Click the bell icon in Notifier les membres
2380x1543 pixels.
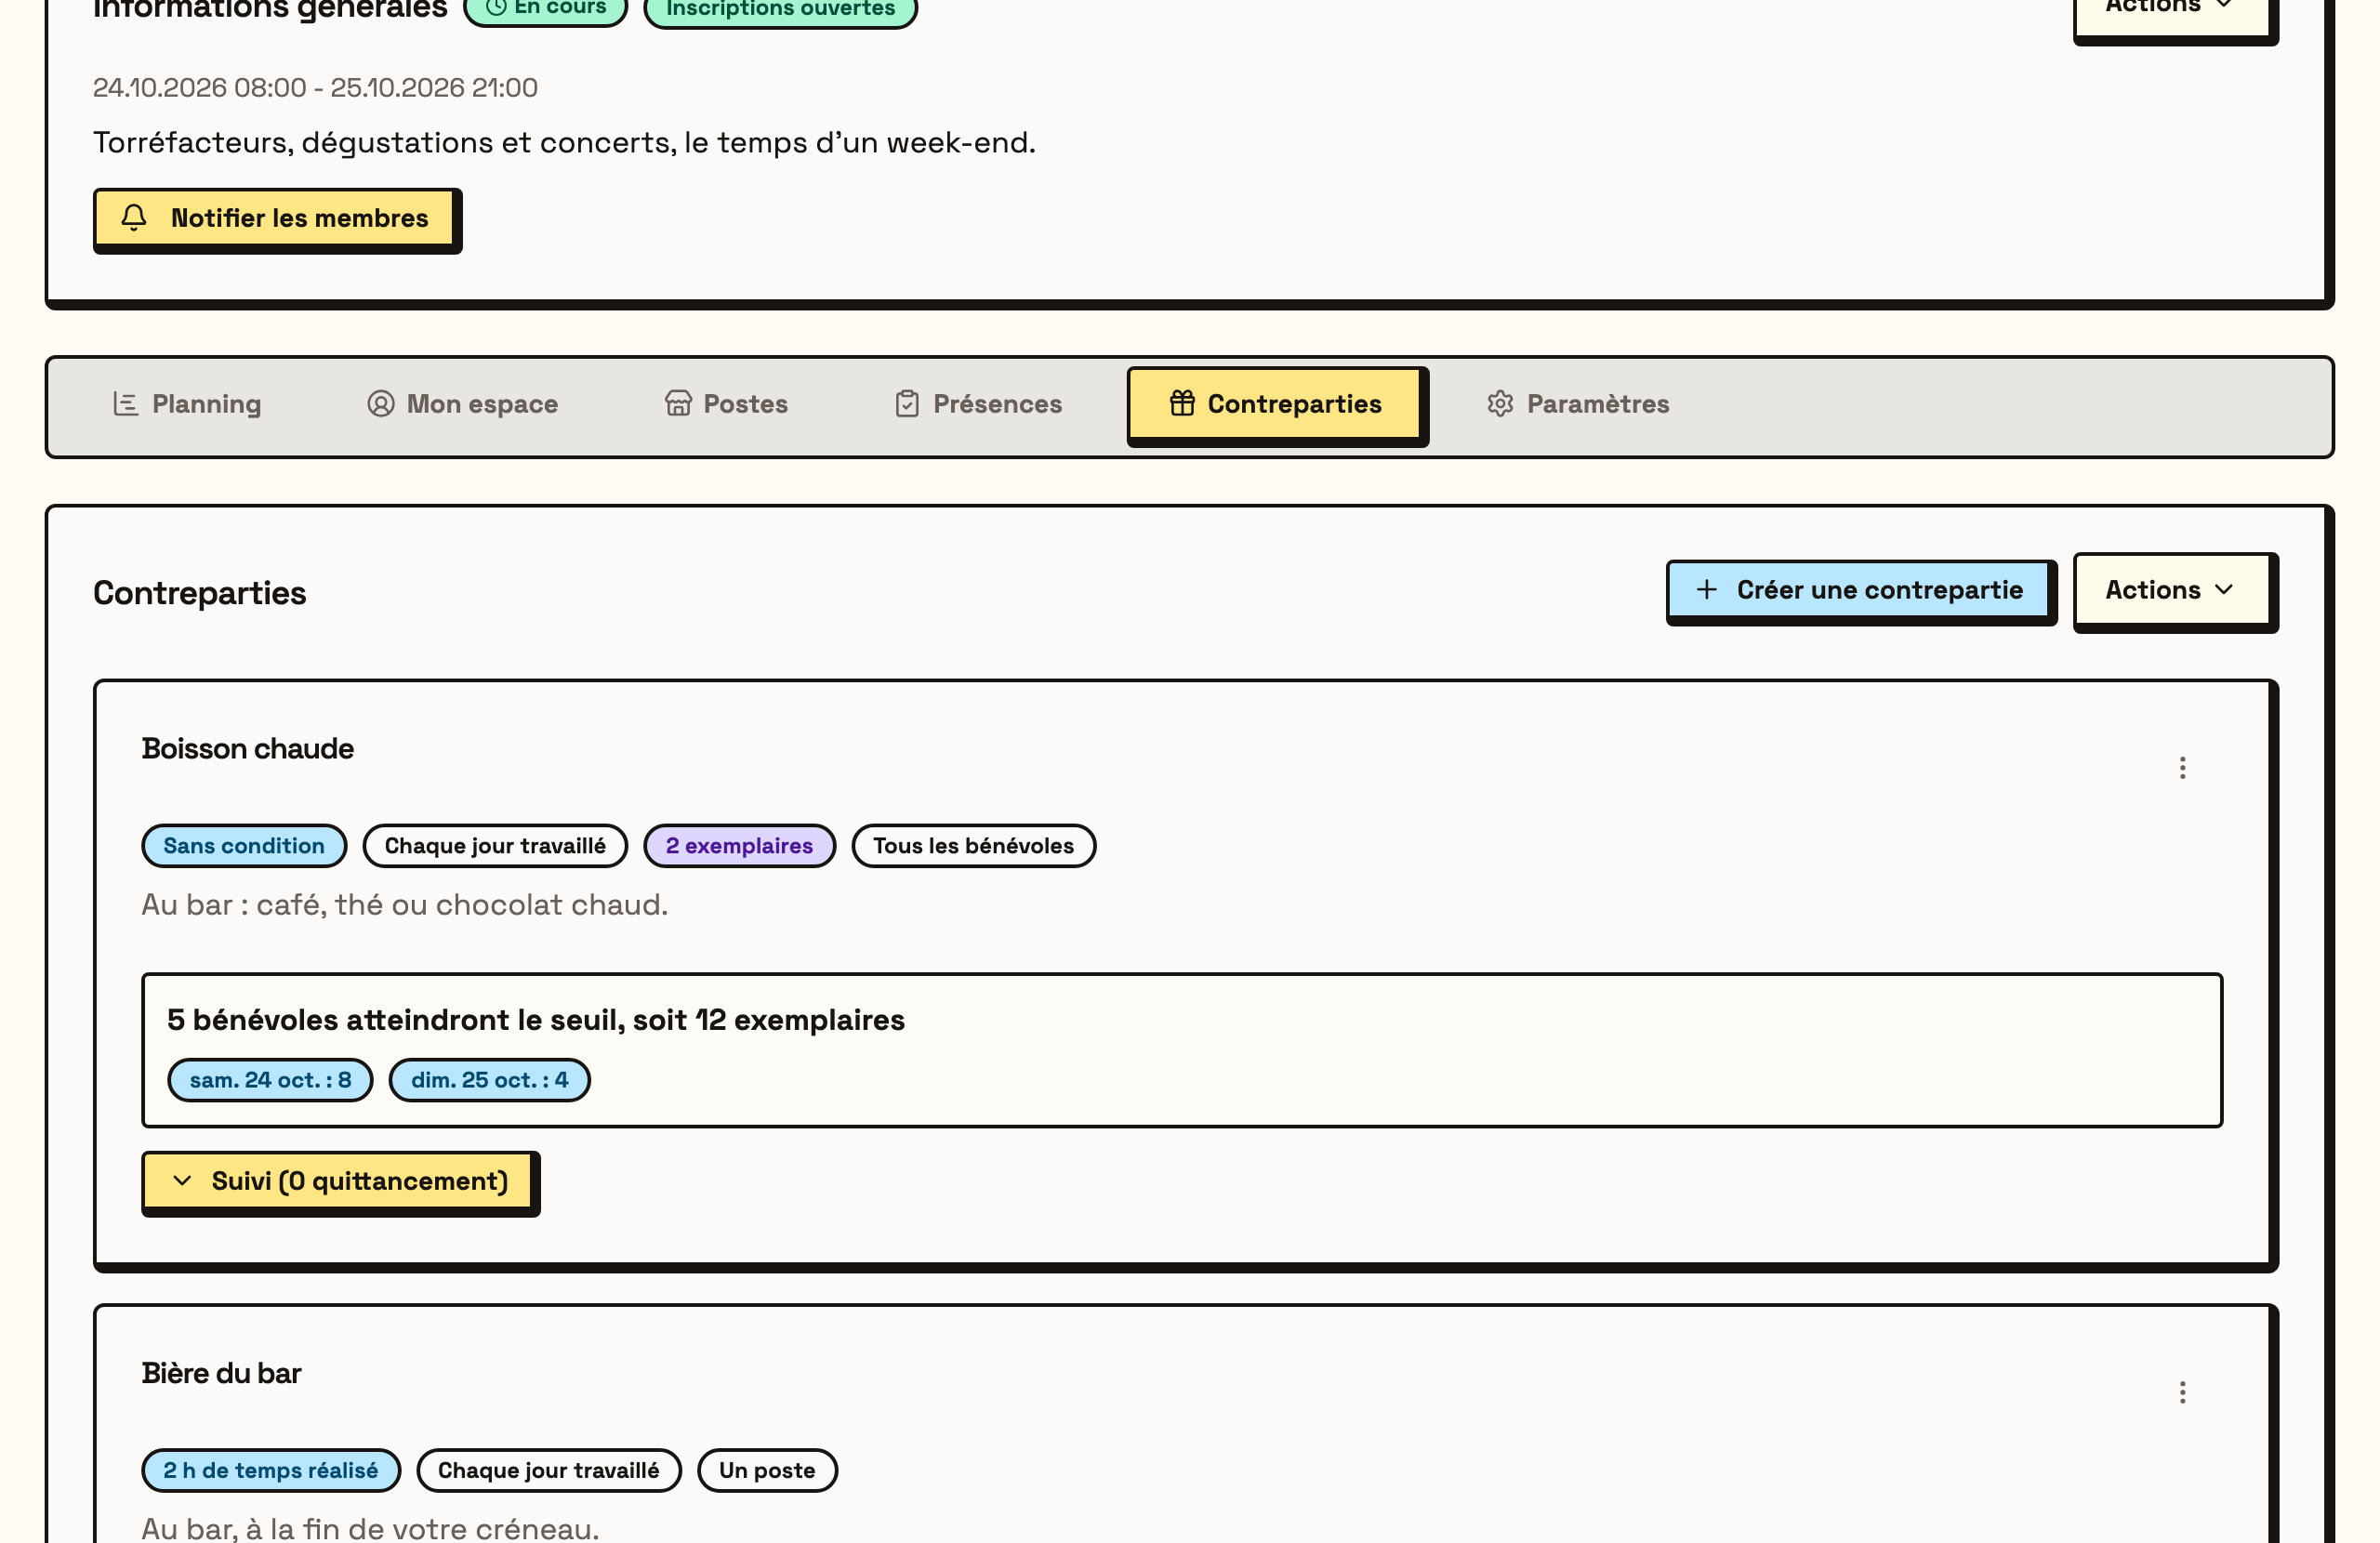click(134, 217)
